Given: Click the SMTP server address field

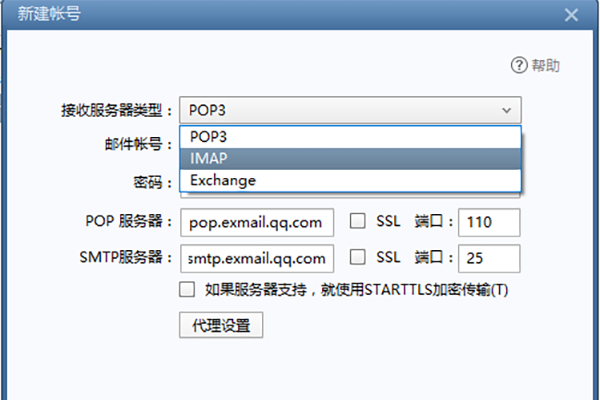Looking at the screenshot, I should click(256, 257).
